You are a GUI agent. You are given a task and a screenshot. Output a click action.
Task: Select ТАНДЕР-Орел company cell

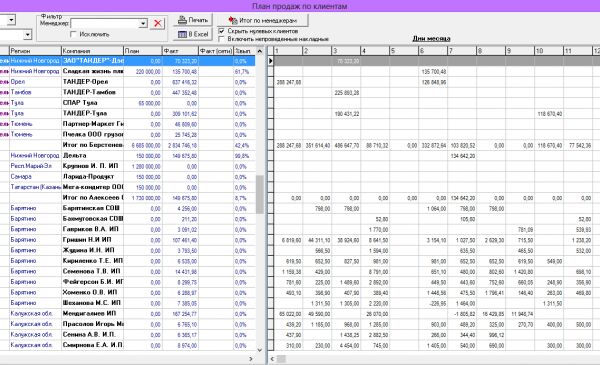point(92,82)
